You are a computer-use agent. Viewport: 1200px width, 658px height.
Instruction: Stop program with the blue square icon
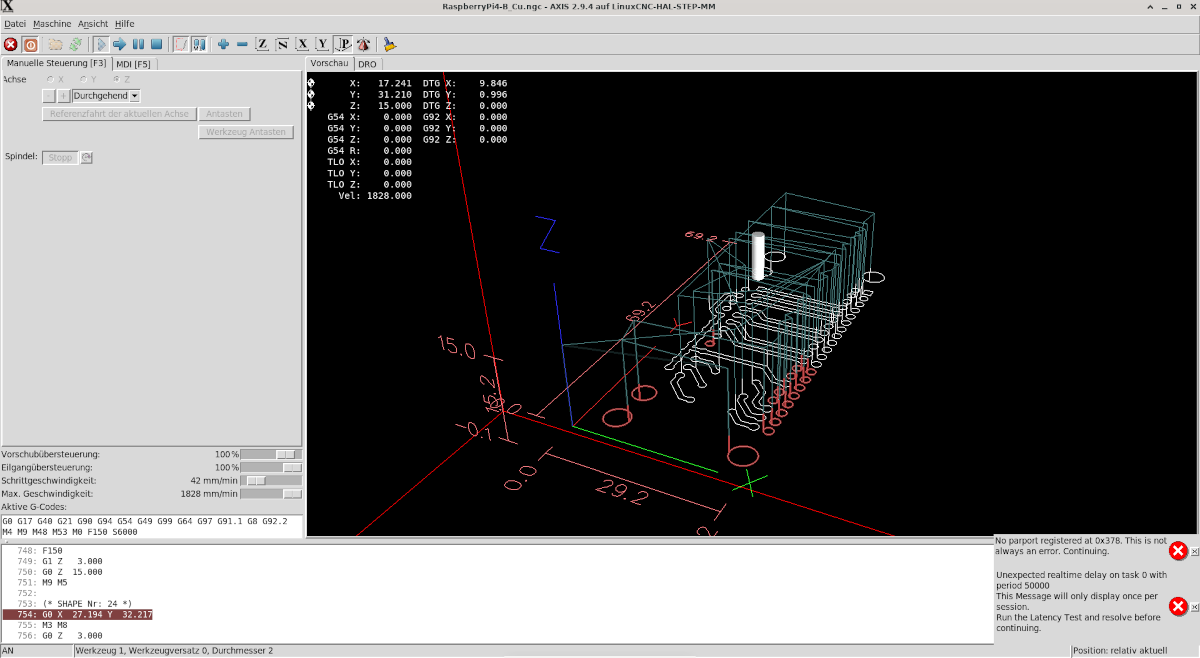click(x=157, y=44)
